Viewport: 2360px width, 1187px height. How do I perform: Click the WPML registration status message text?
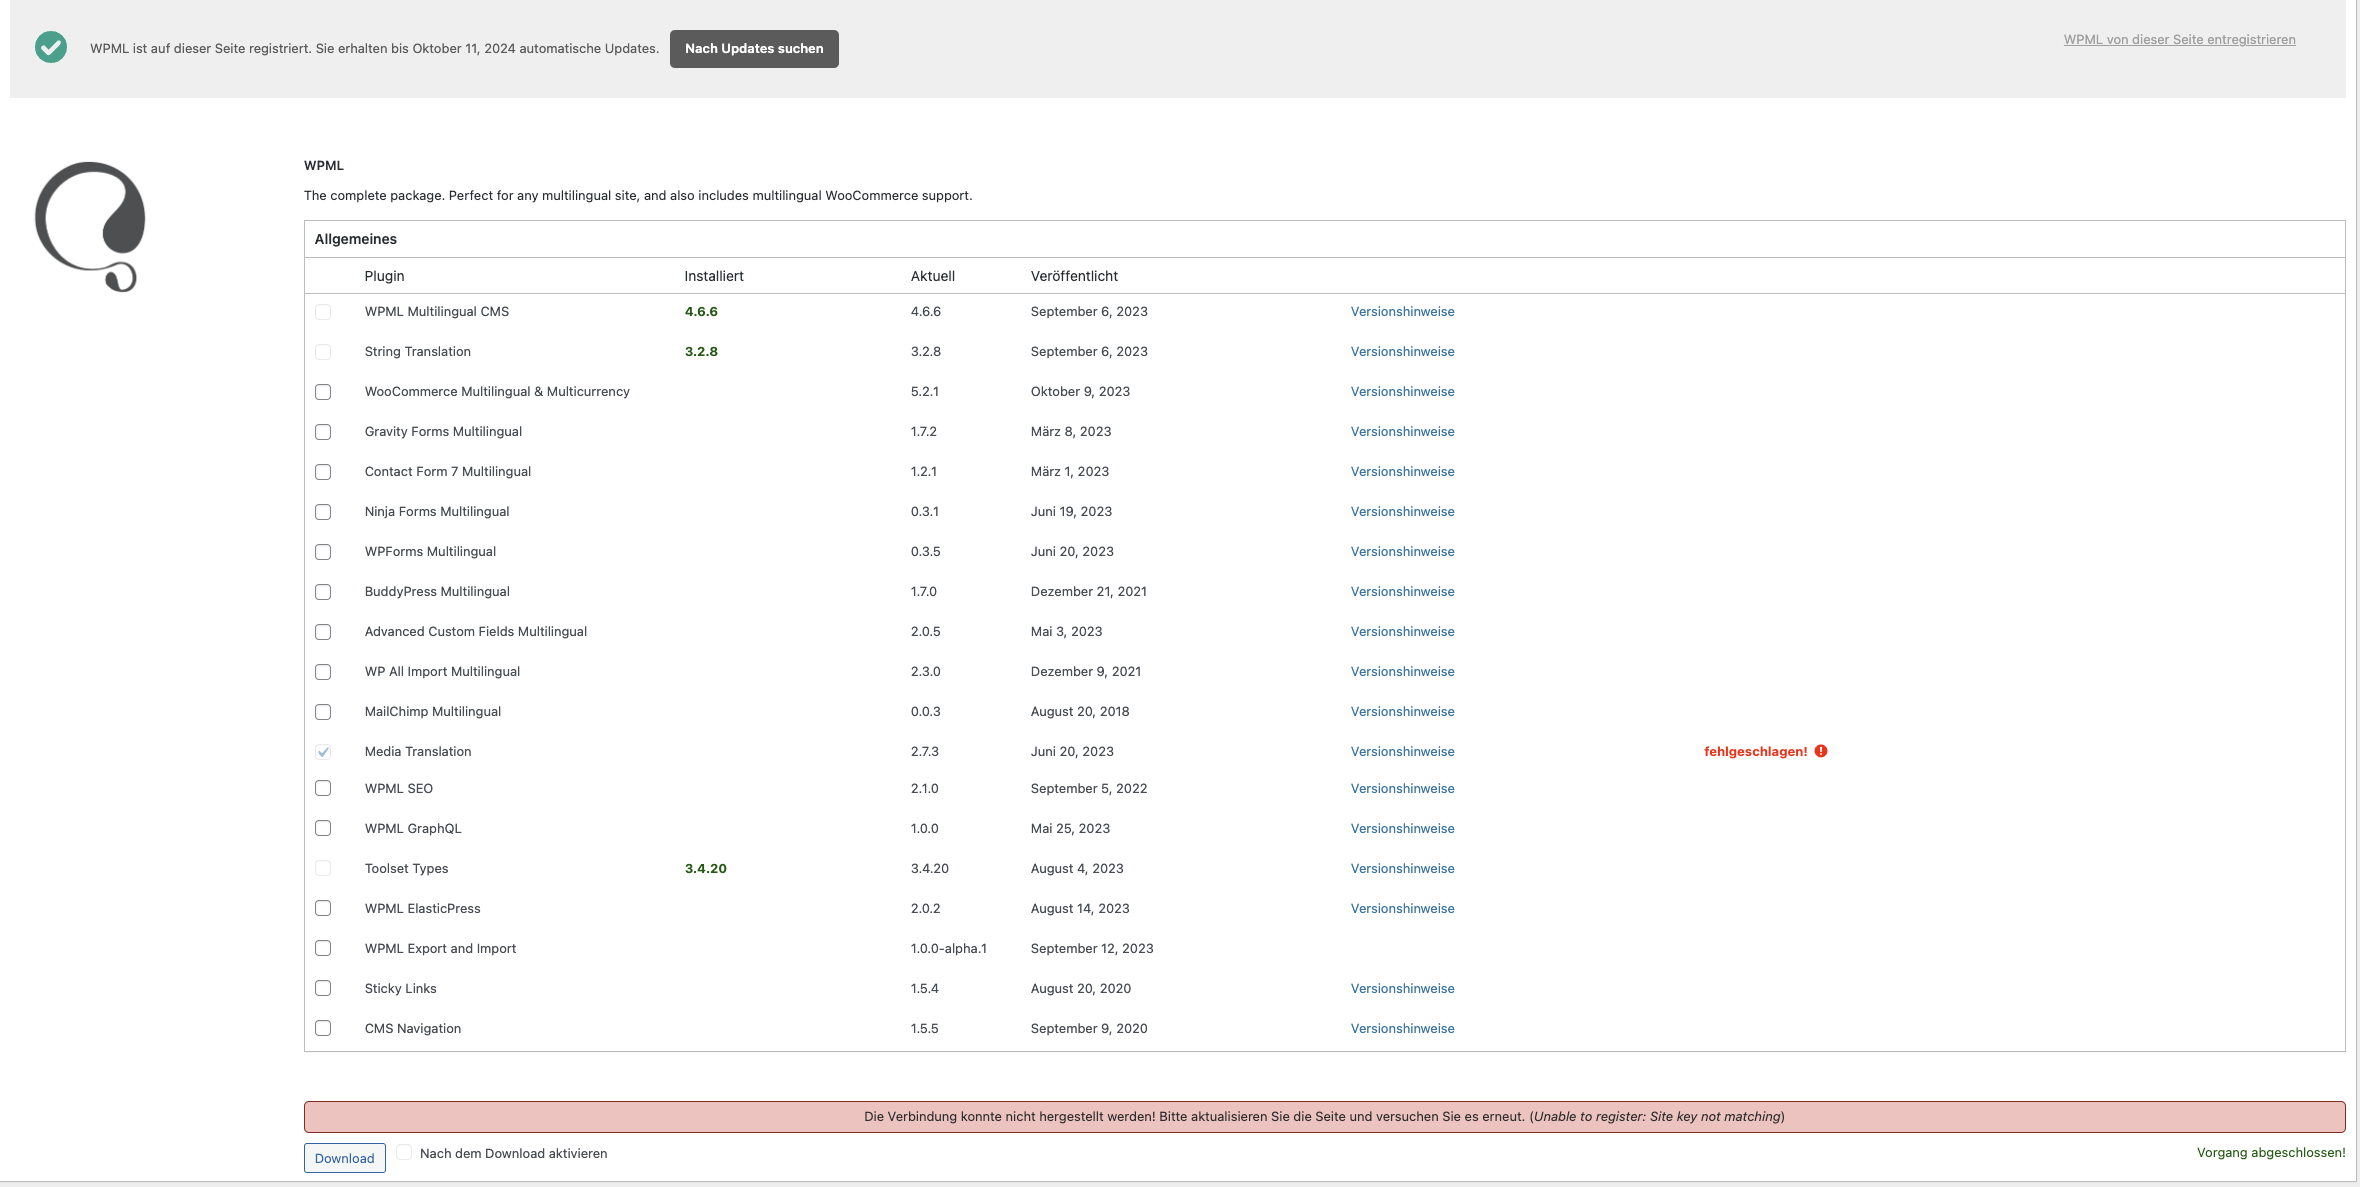pos(374,49)
